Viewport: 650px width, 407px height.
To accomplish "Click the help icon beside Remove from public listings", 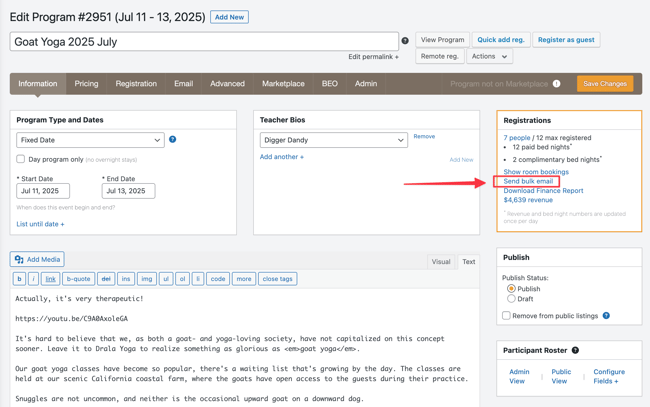I will tap(606, 315).
